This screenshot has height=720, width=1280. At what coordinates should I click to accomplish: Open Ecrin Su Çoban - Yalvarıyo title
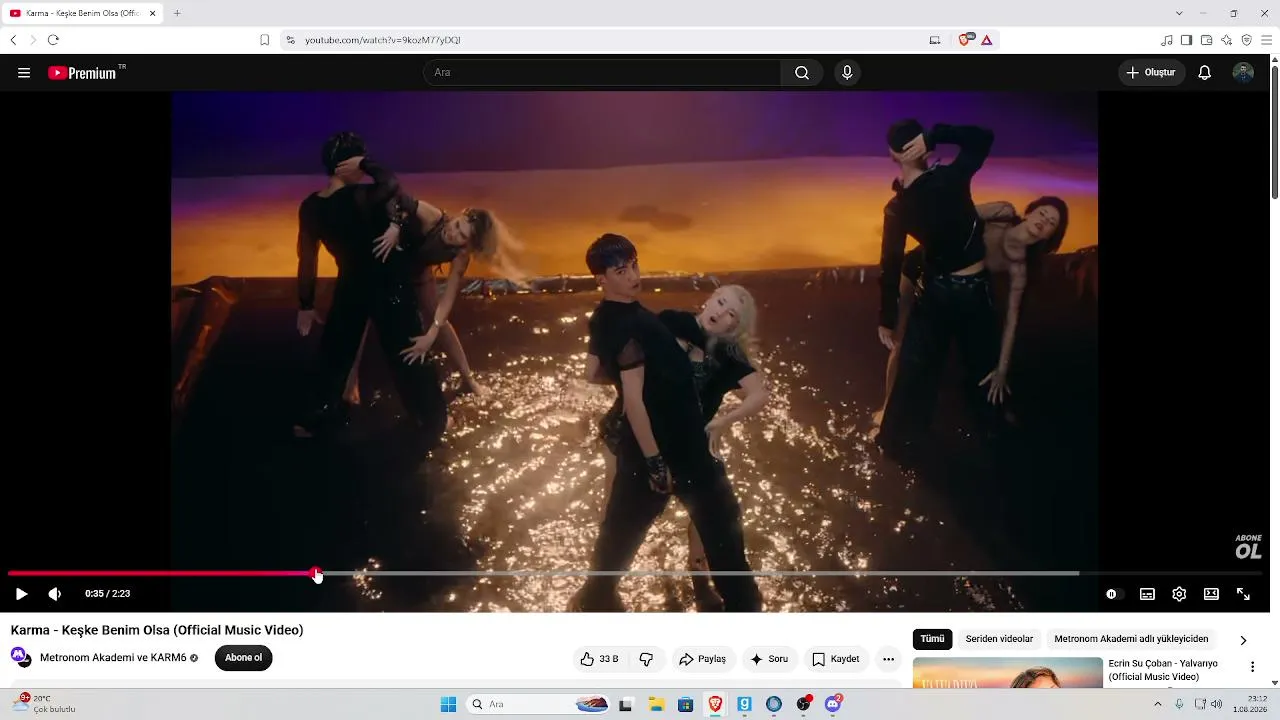[1163, 670]
